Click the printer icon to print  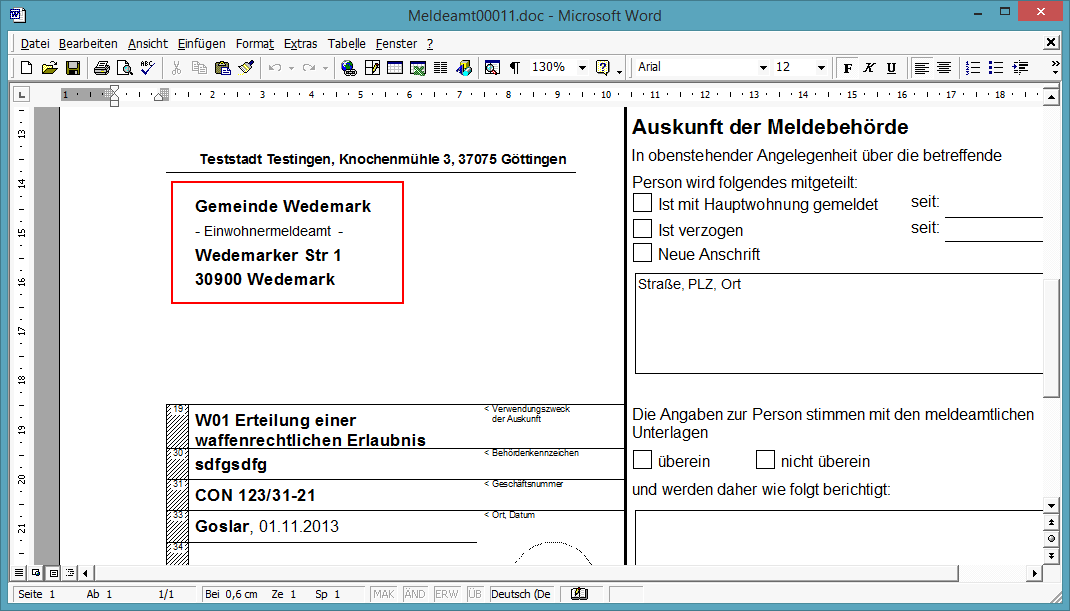[x=101, y=68]
